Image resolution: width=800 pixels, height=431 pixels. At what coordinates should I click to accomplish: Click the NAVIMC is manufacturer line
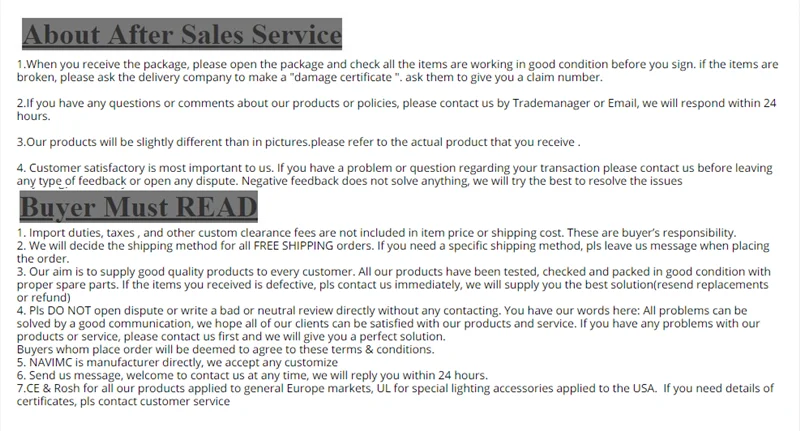[177, 363]
